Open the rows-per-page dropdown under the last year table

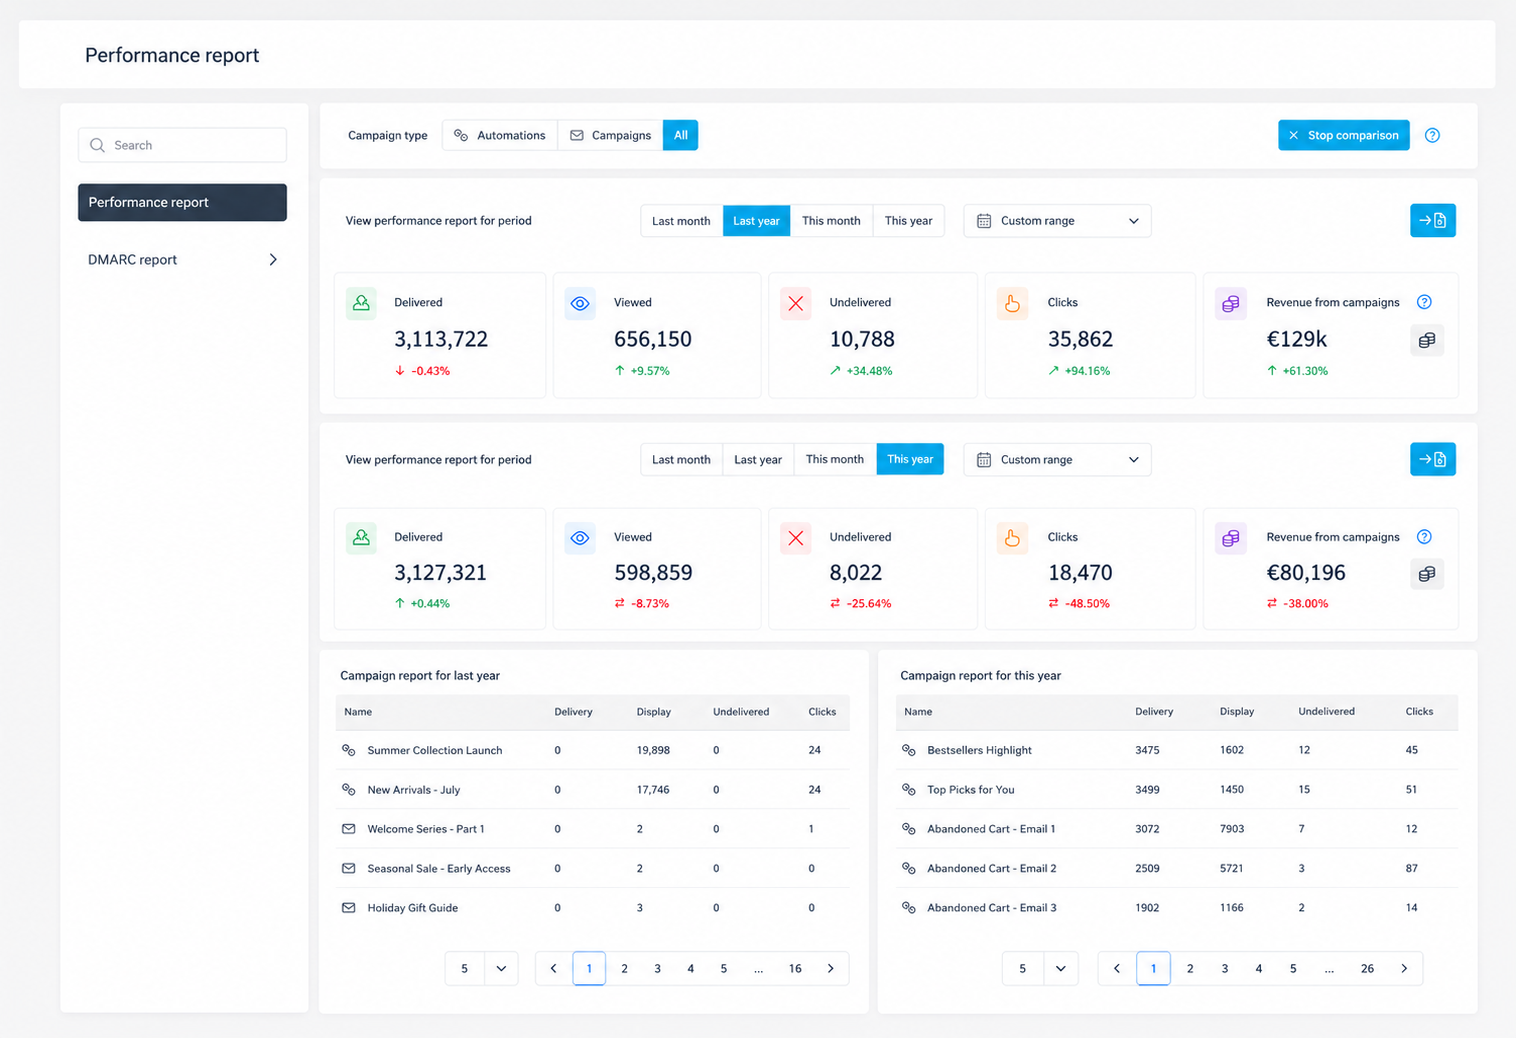482,968
